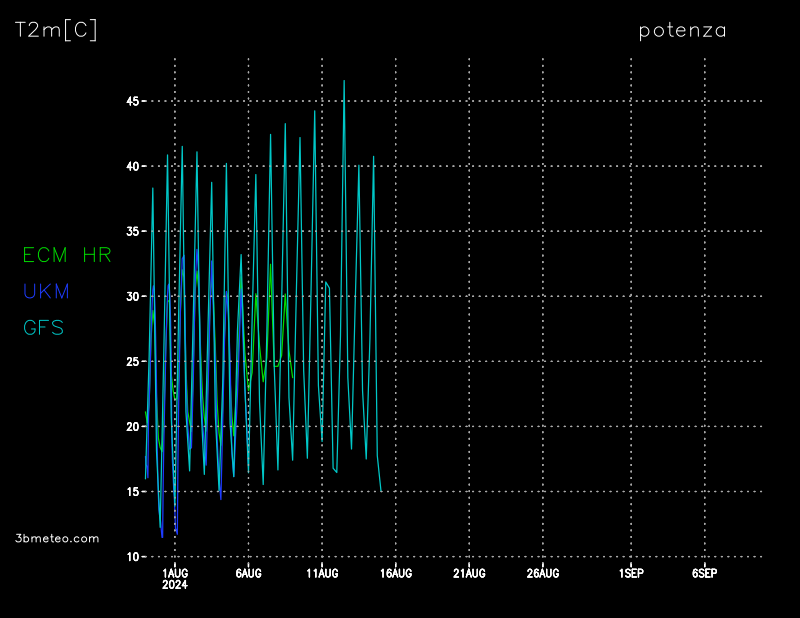This screenshot has width=800, height=618.
Task: Select the UKM legend entry
Action: (46, 292)
